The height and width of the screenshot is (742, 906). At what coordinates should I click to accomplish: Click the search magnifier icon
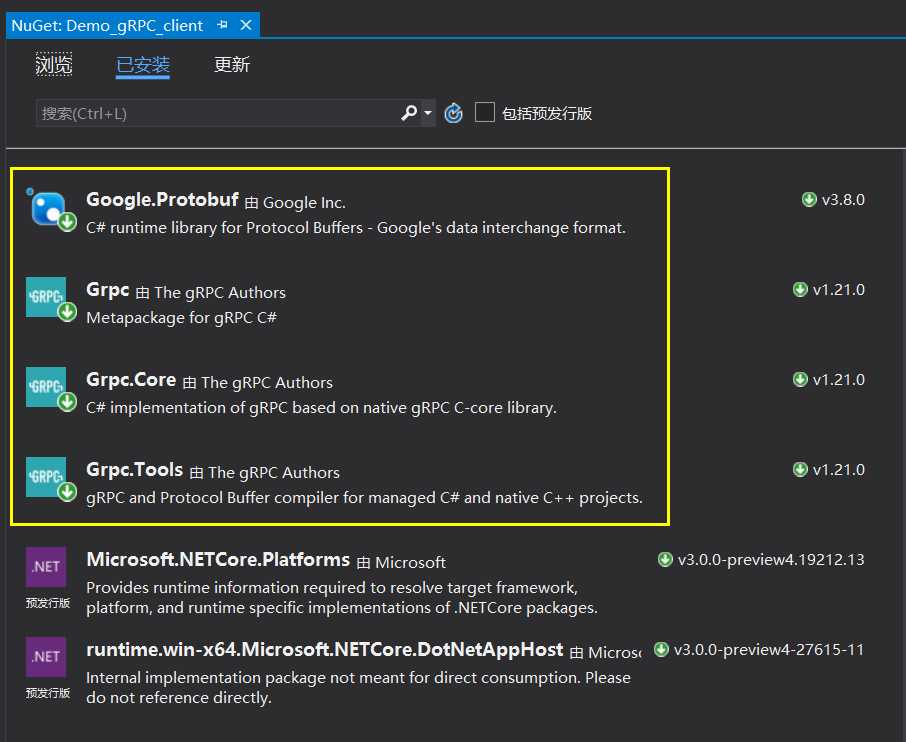[409, 113]
